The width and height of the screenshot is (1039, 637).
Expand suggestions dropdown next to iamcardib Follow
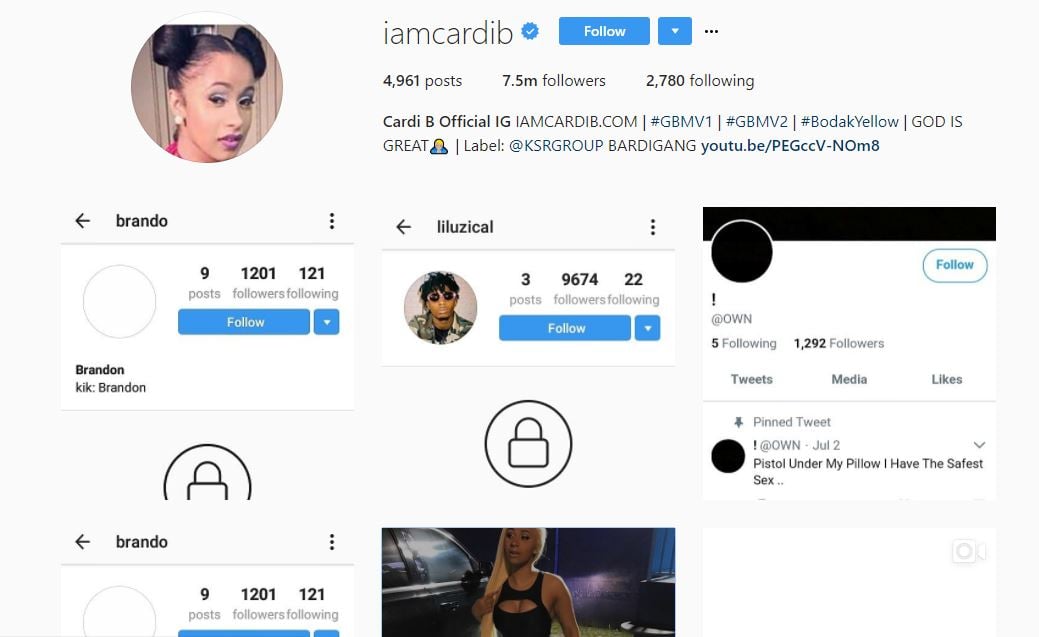point(675,31)
